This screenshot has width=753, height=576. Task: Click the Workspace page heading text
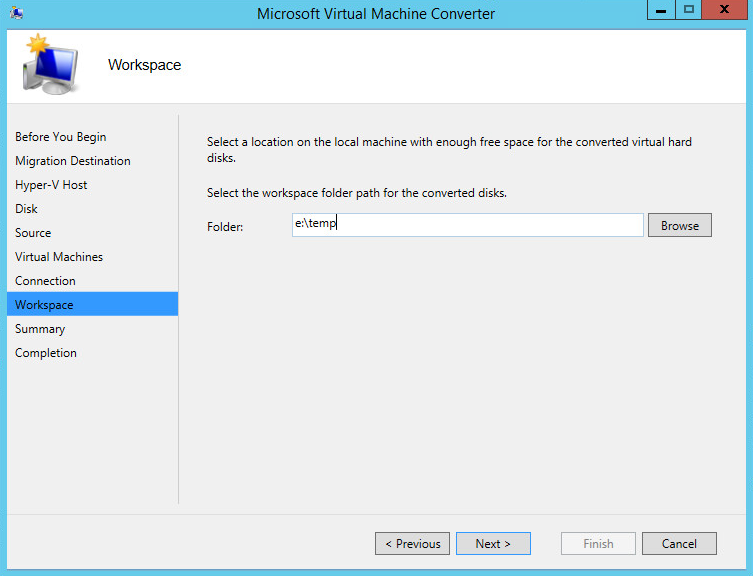(145, 65)
